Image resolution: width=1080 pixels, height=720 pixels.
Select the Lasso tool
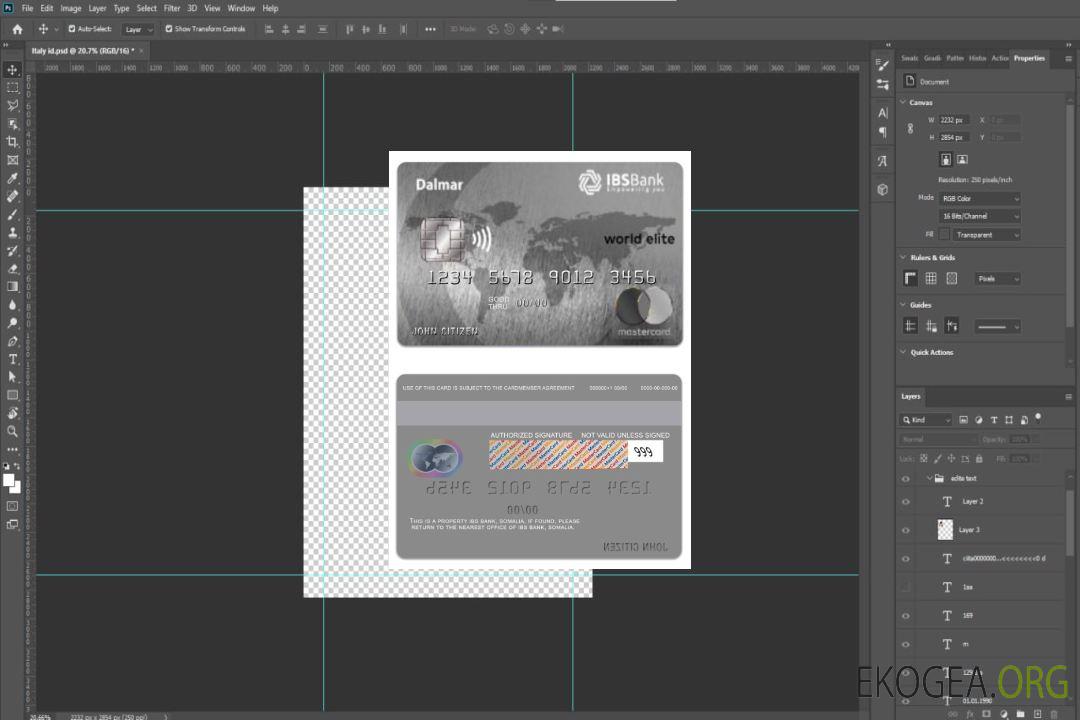[x=12, y=105]
